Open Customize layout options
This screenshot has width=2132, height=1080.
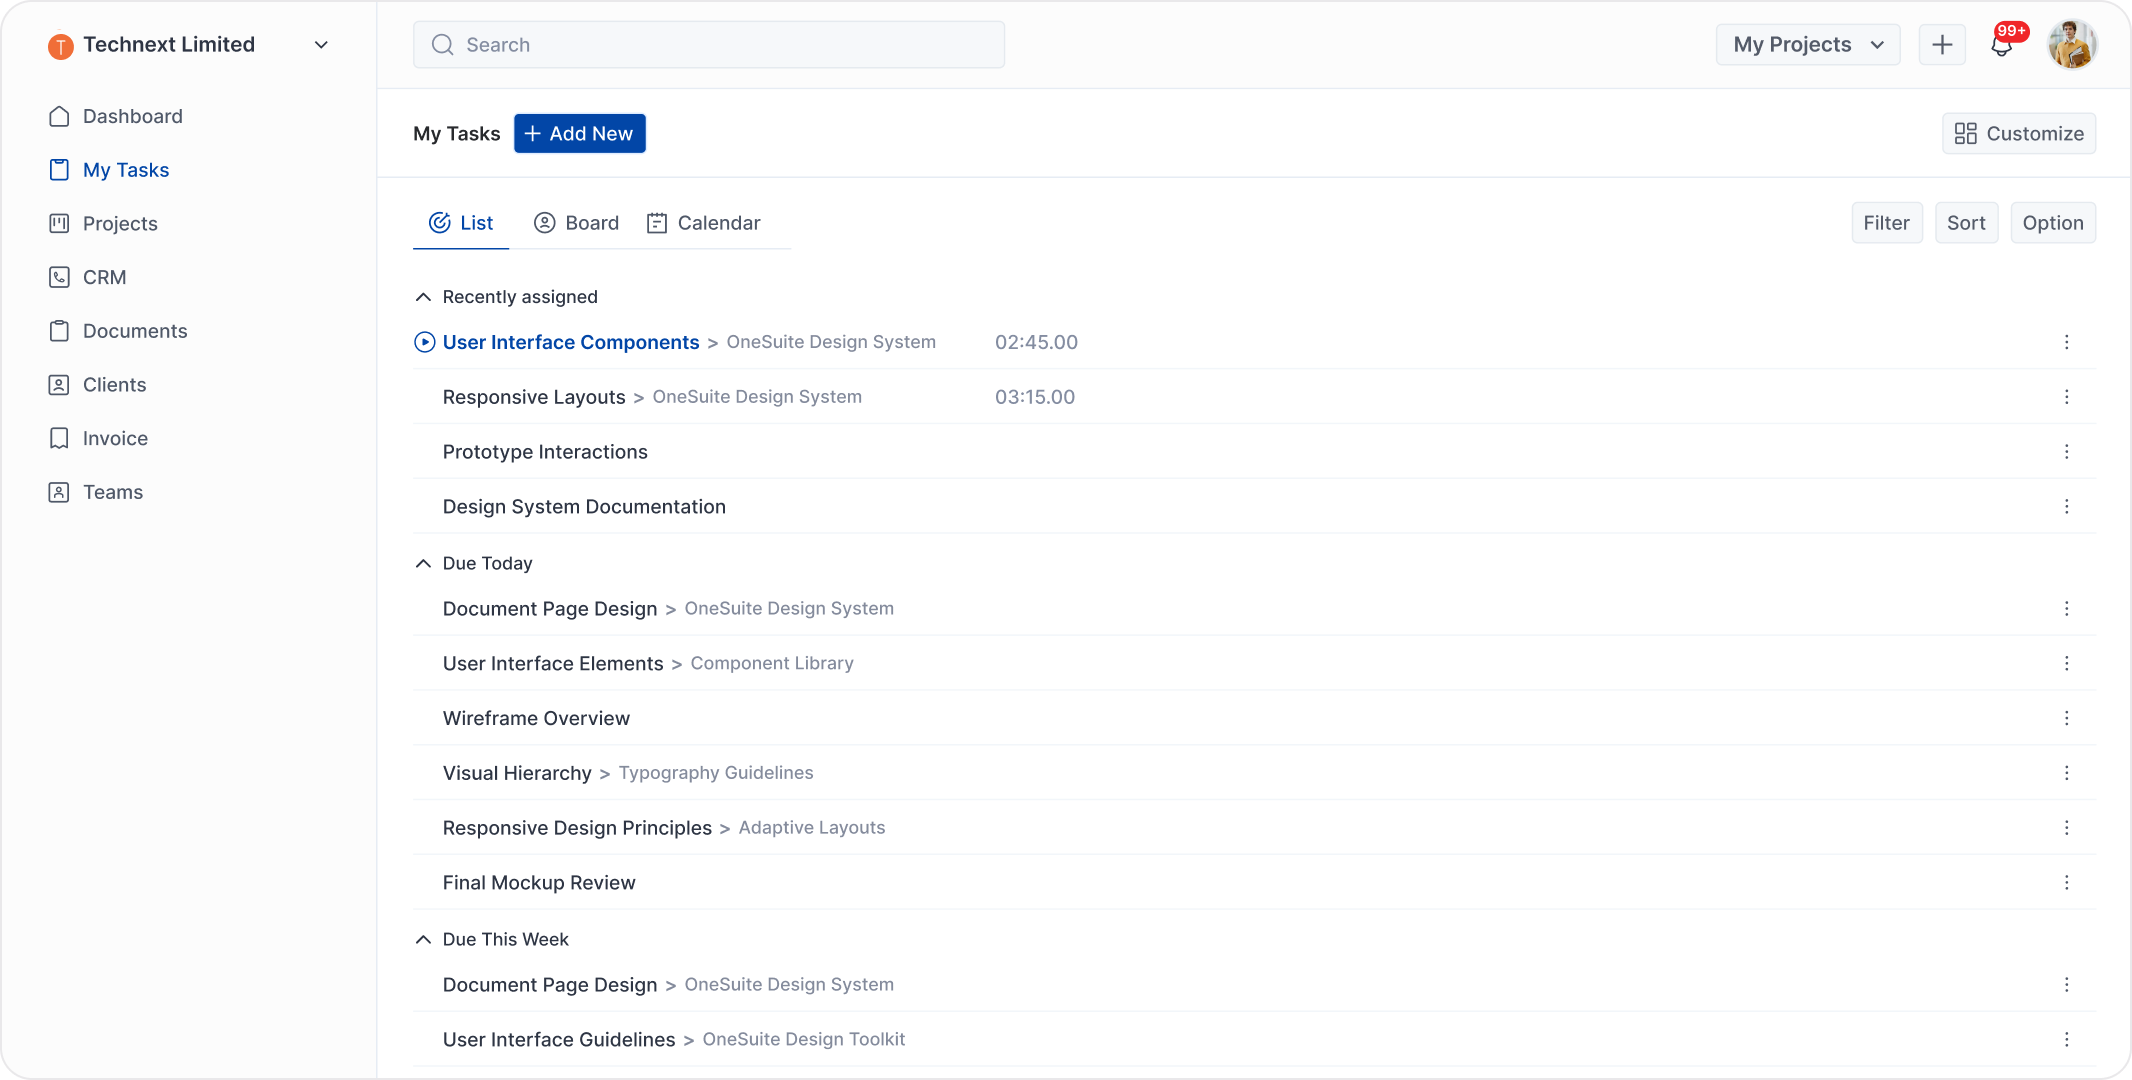(2019, 134)
